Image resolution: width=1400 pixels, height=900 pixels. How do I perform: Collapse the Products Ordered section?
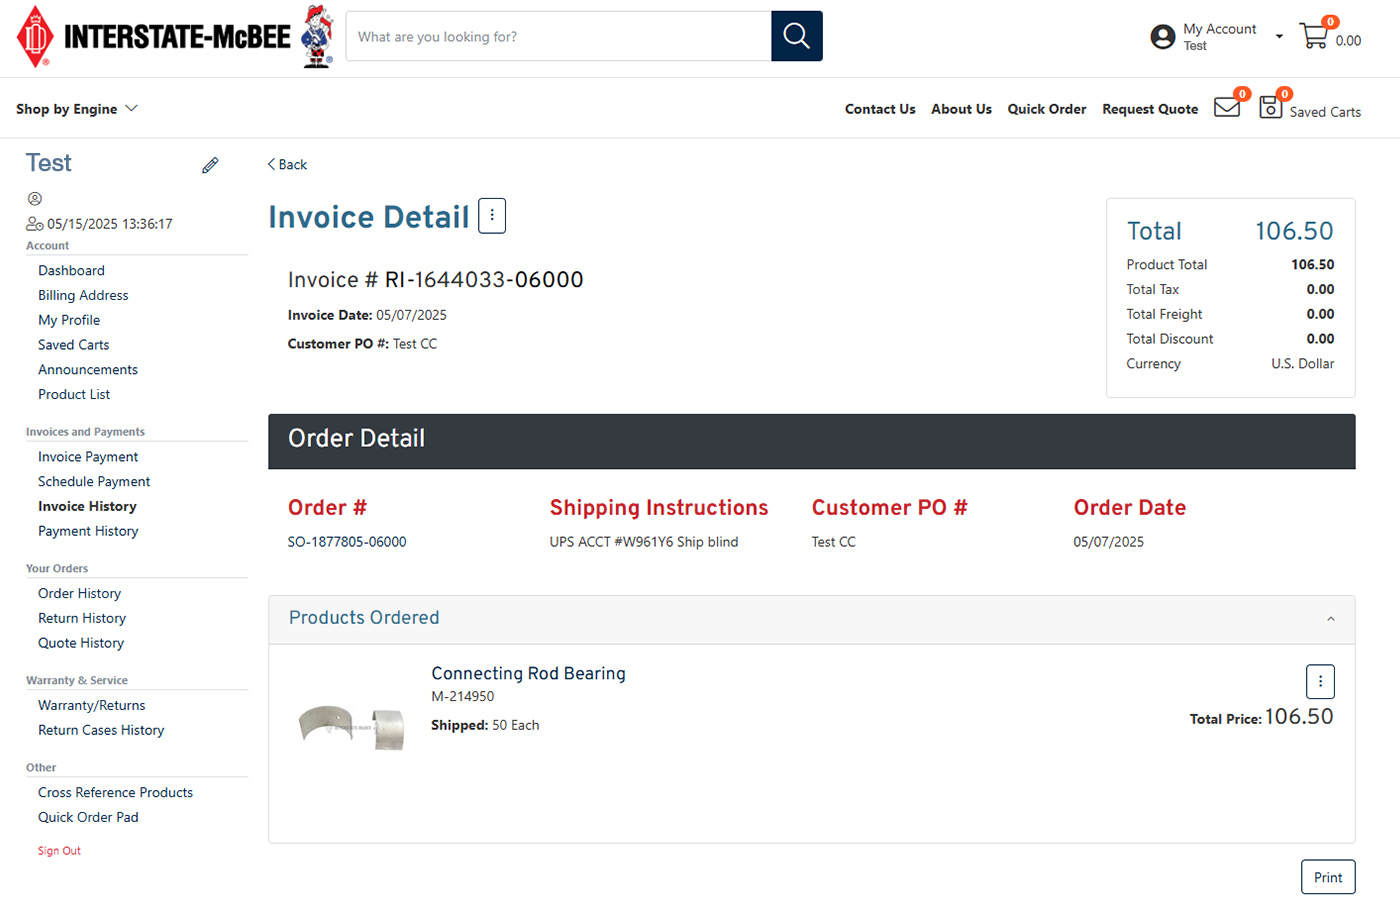[x=1331, y=619]
